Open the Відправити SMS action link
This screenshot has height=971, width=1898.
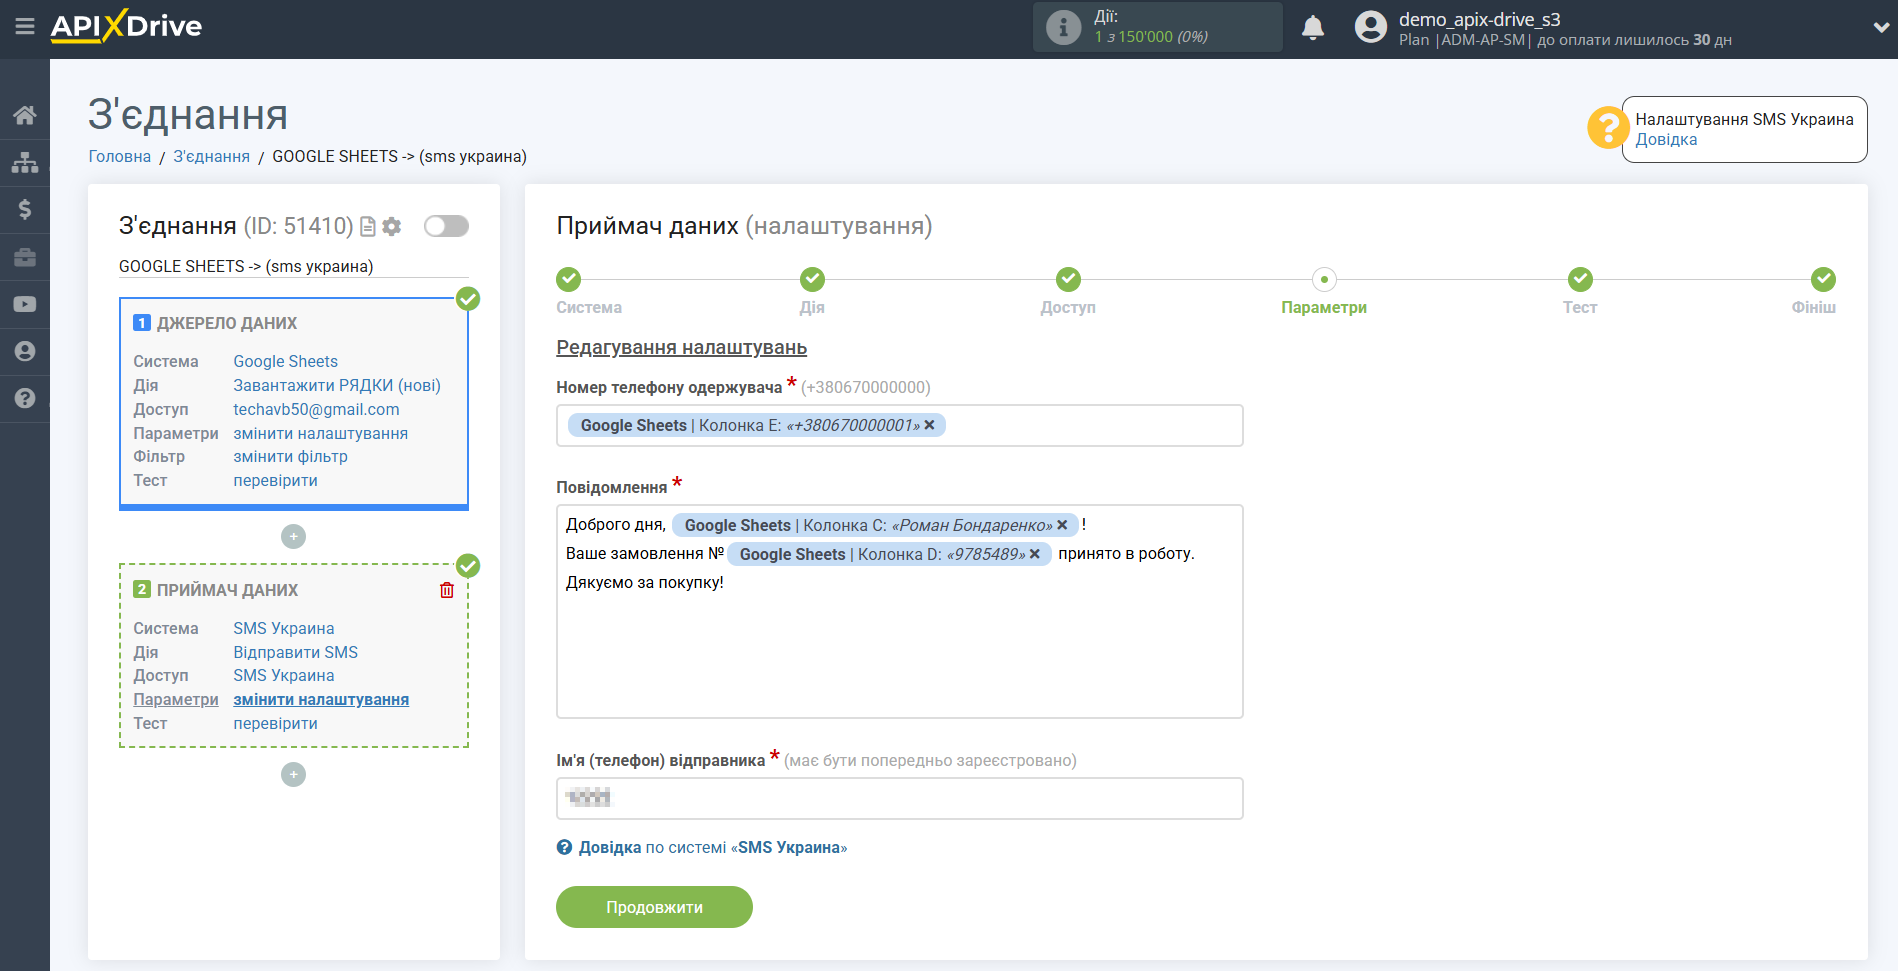tap(296, 653)
